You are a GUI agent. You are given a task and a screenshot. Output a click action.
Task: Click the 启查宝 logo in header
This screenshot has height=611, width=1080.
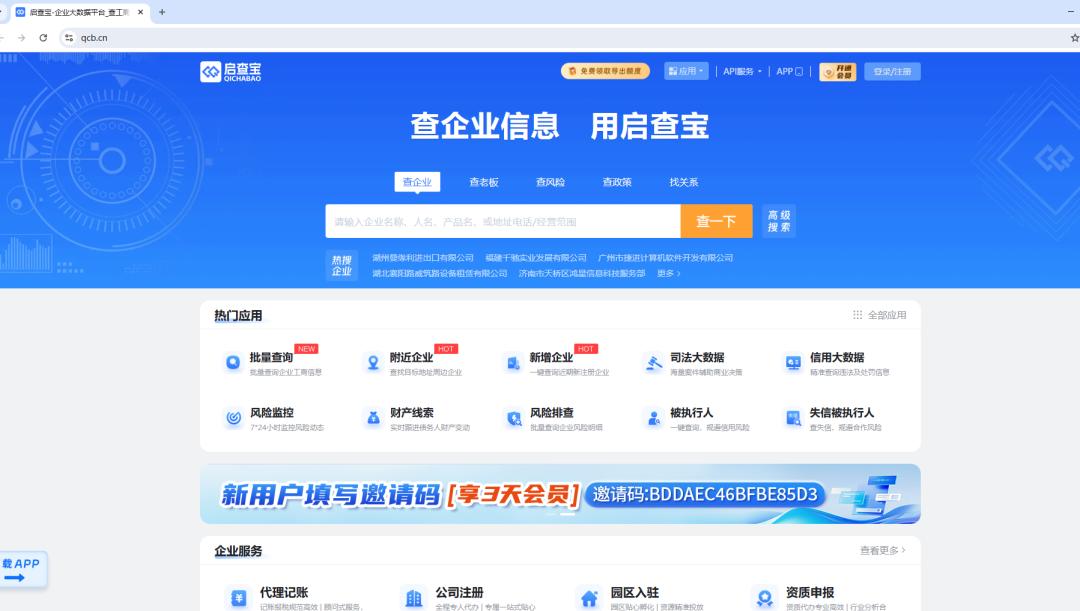point(231,71)
